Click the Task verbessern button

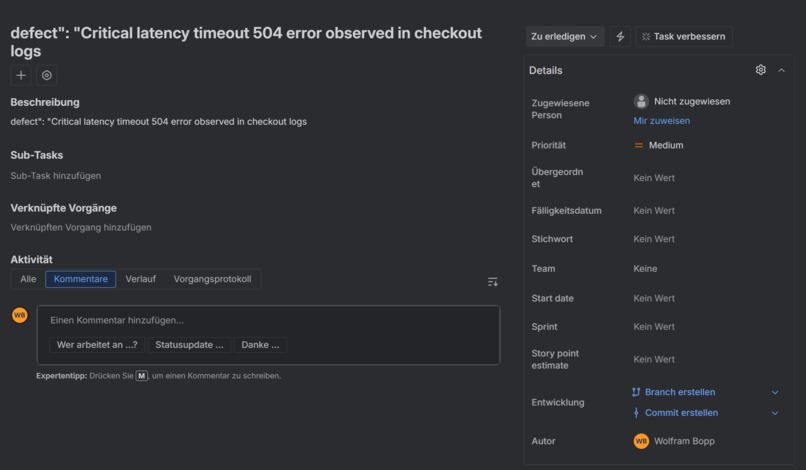(684, 37)
